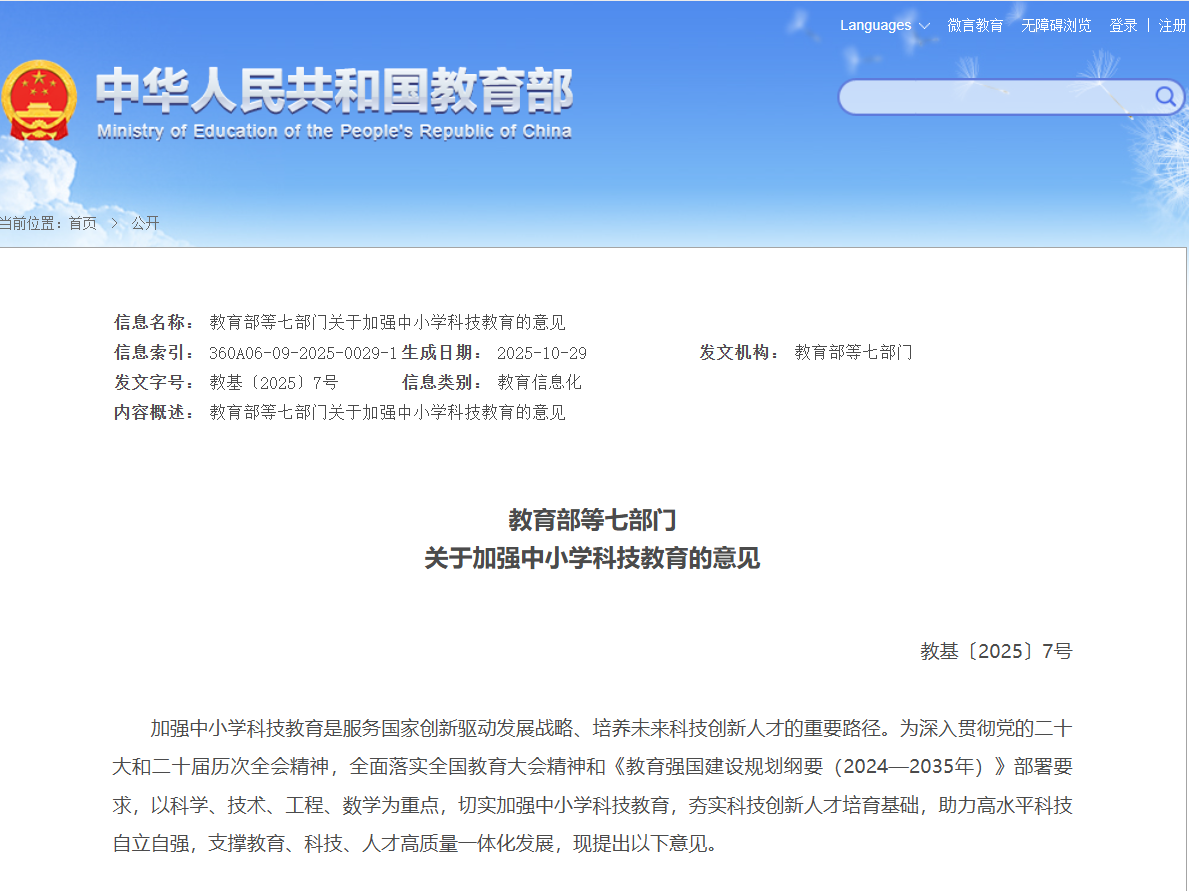
Task: Click the 发文字号 教基〔2025〕7号
Action: coord(269,382)
